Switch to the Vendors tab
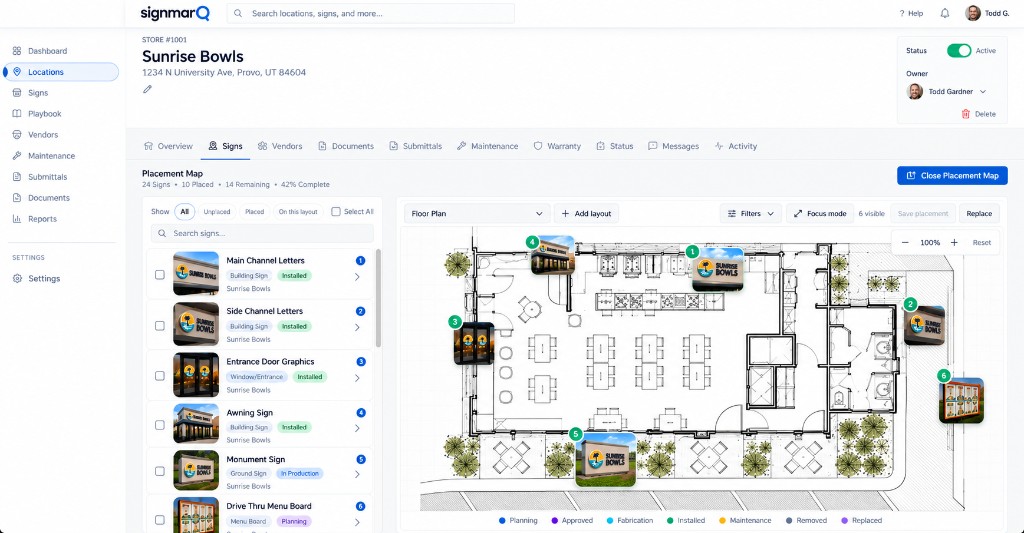 [x=280, y=146]
